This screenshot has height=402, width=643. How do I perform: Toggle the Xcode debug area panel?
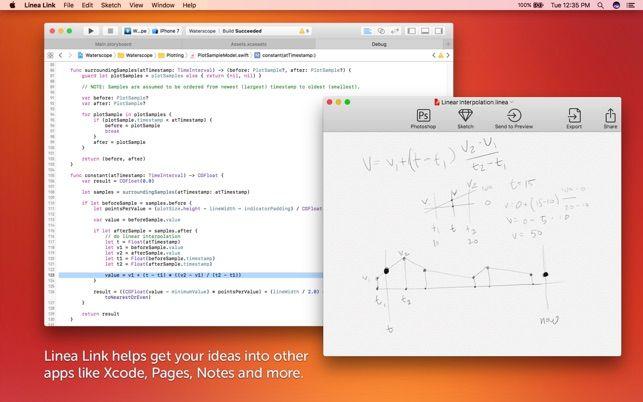tap(425, 31)
